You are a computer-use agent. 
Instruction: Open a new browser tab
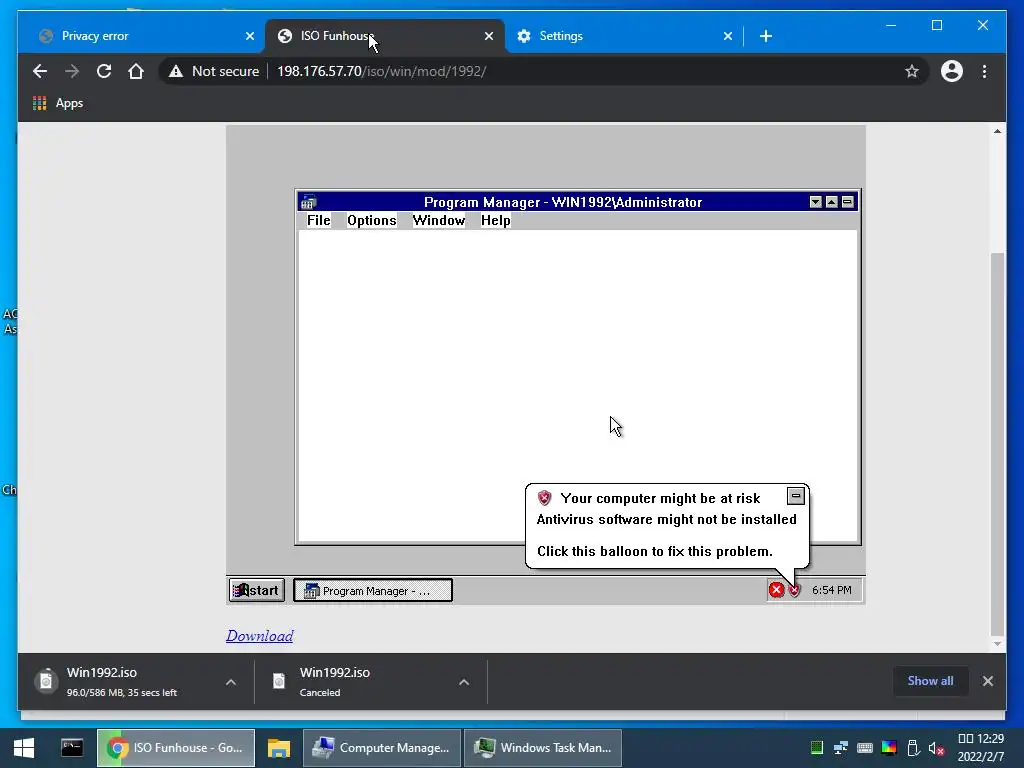tap(766, 36)
